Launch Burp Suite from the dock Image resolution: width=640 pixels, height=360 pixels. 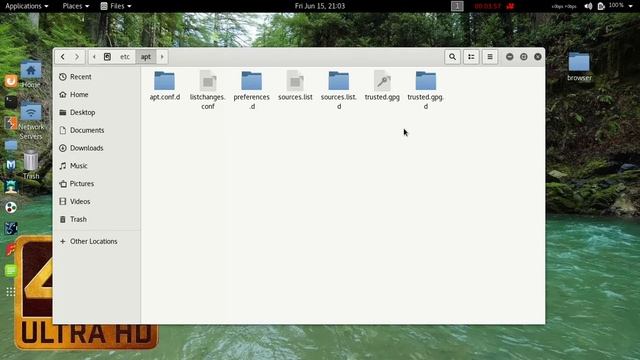(11, 122)
